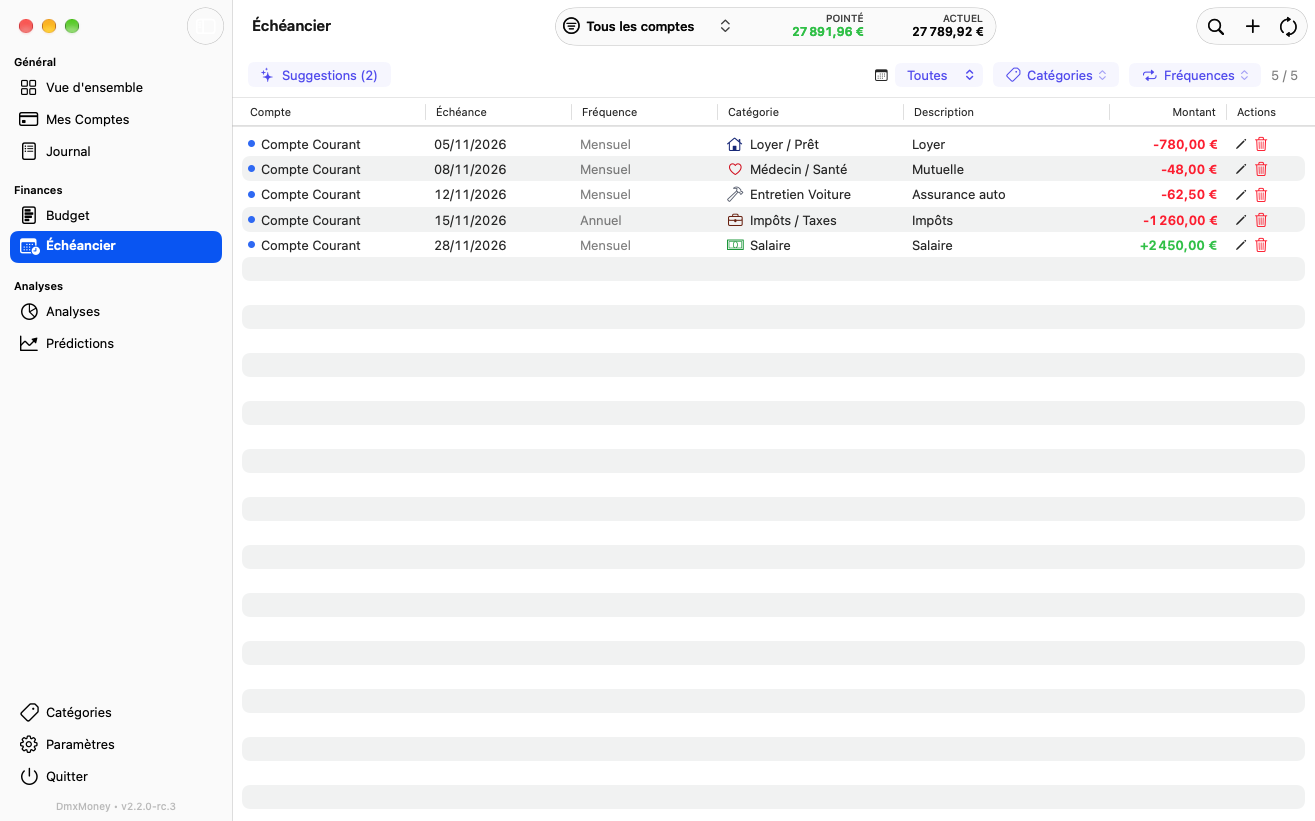
Task: Select Échéancier in the sidebar
Action: point(116,247)
